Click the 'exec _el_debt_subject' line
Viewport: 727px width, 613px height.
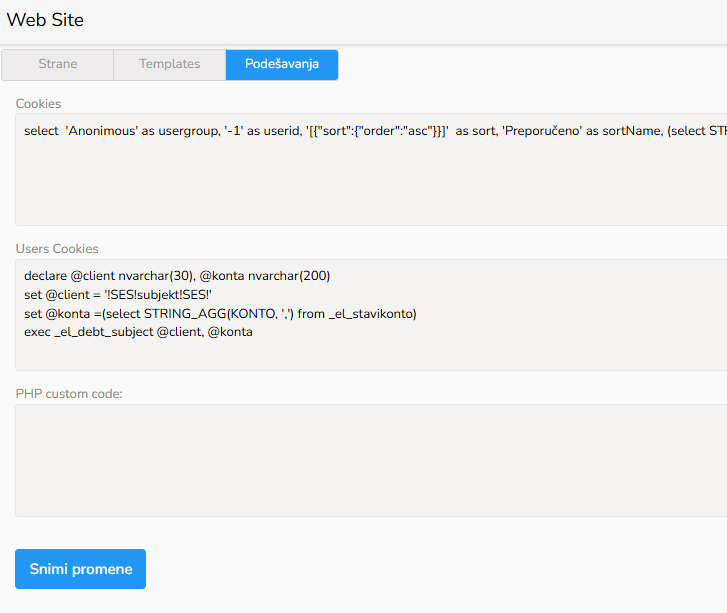(138, 332)
